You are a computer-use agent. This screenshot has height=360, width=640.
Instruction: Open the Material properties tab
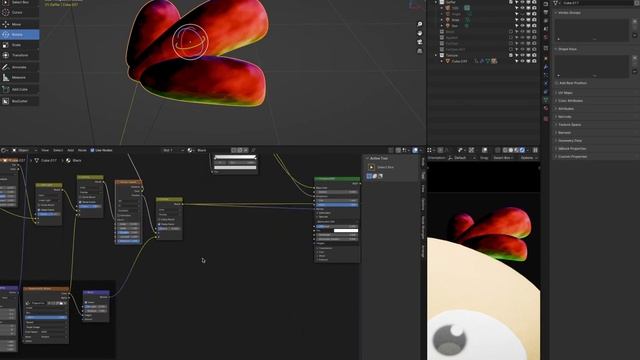point(546,108)
